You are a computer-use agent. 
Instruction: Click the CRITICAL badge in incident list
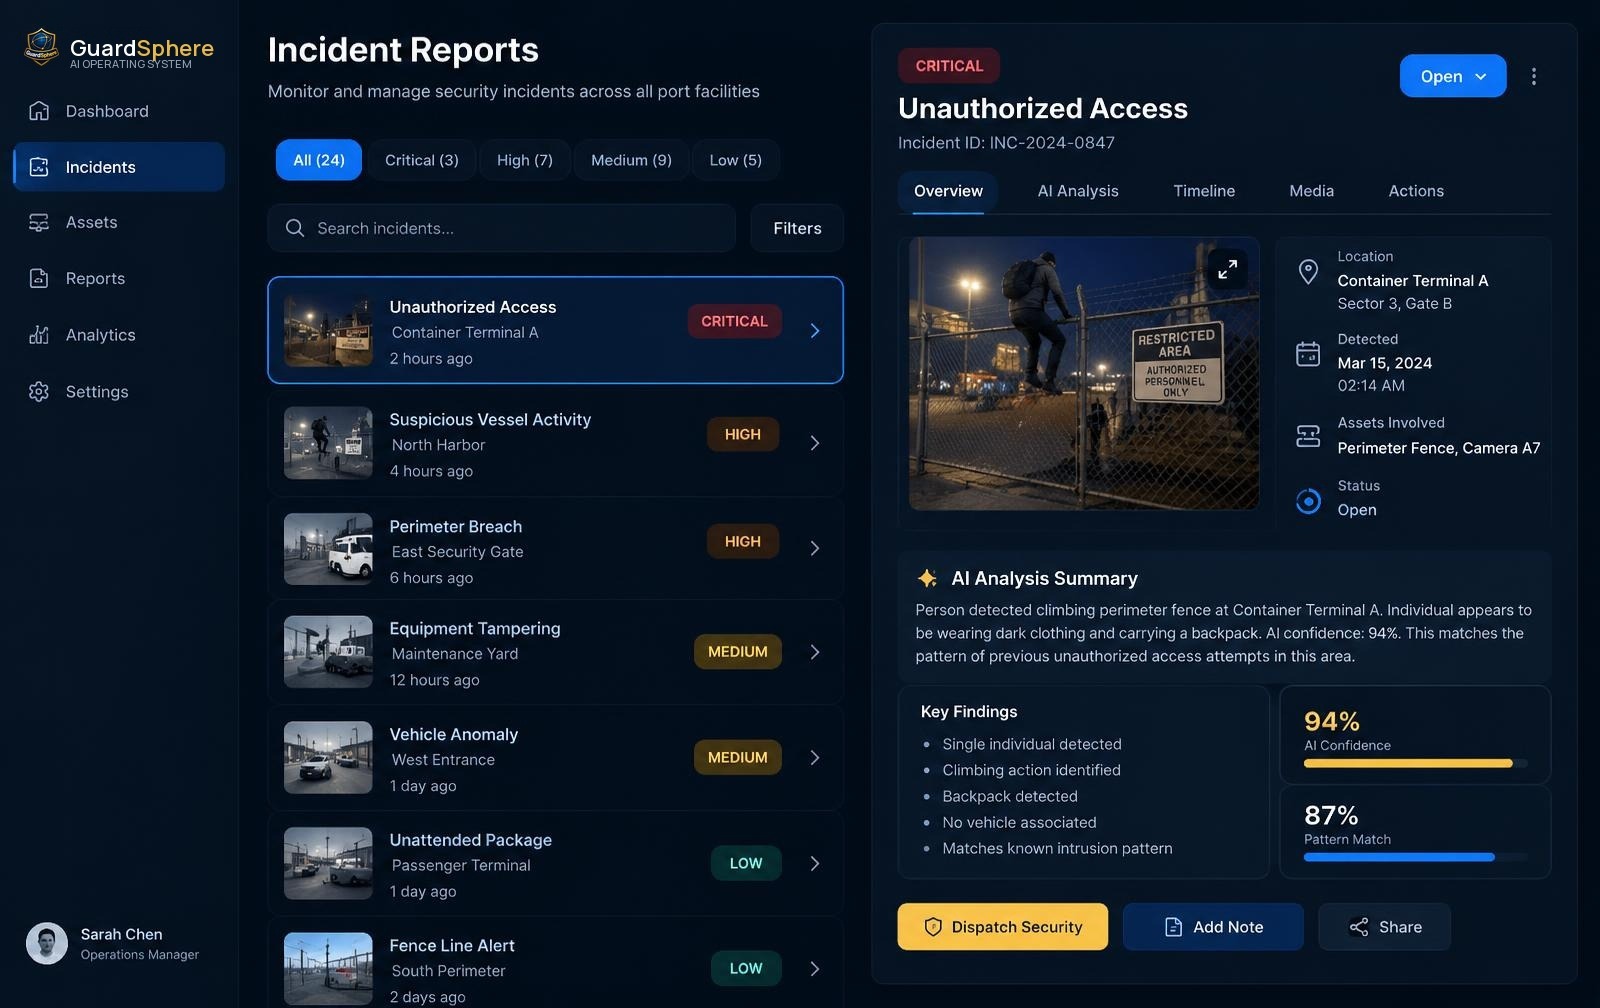click(734, 321)
